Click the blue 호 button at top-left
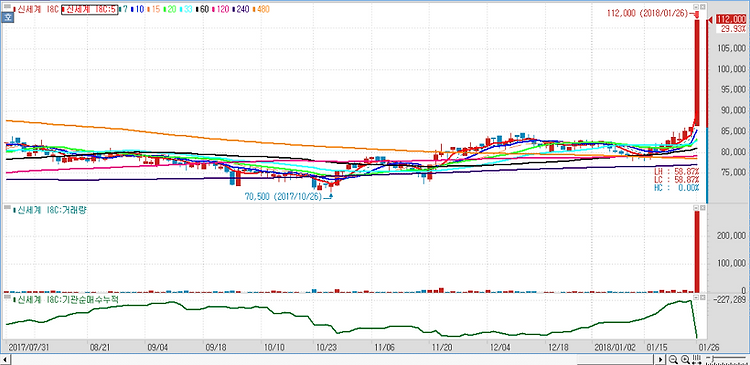Viewport: 750px width, 365px height. pos(7,18)
